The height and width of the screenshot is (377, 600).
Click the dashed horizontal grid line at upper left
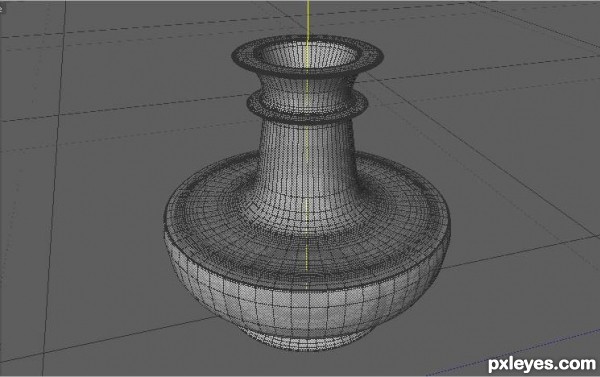[x=115, y=28]
